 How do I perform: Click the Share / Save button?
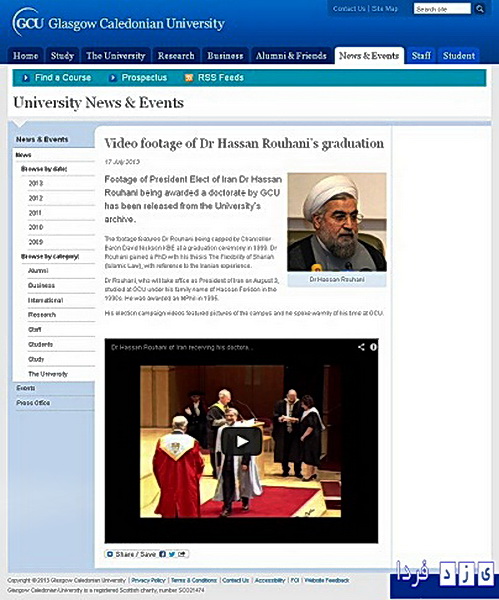point(131,554)
